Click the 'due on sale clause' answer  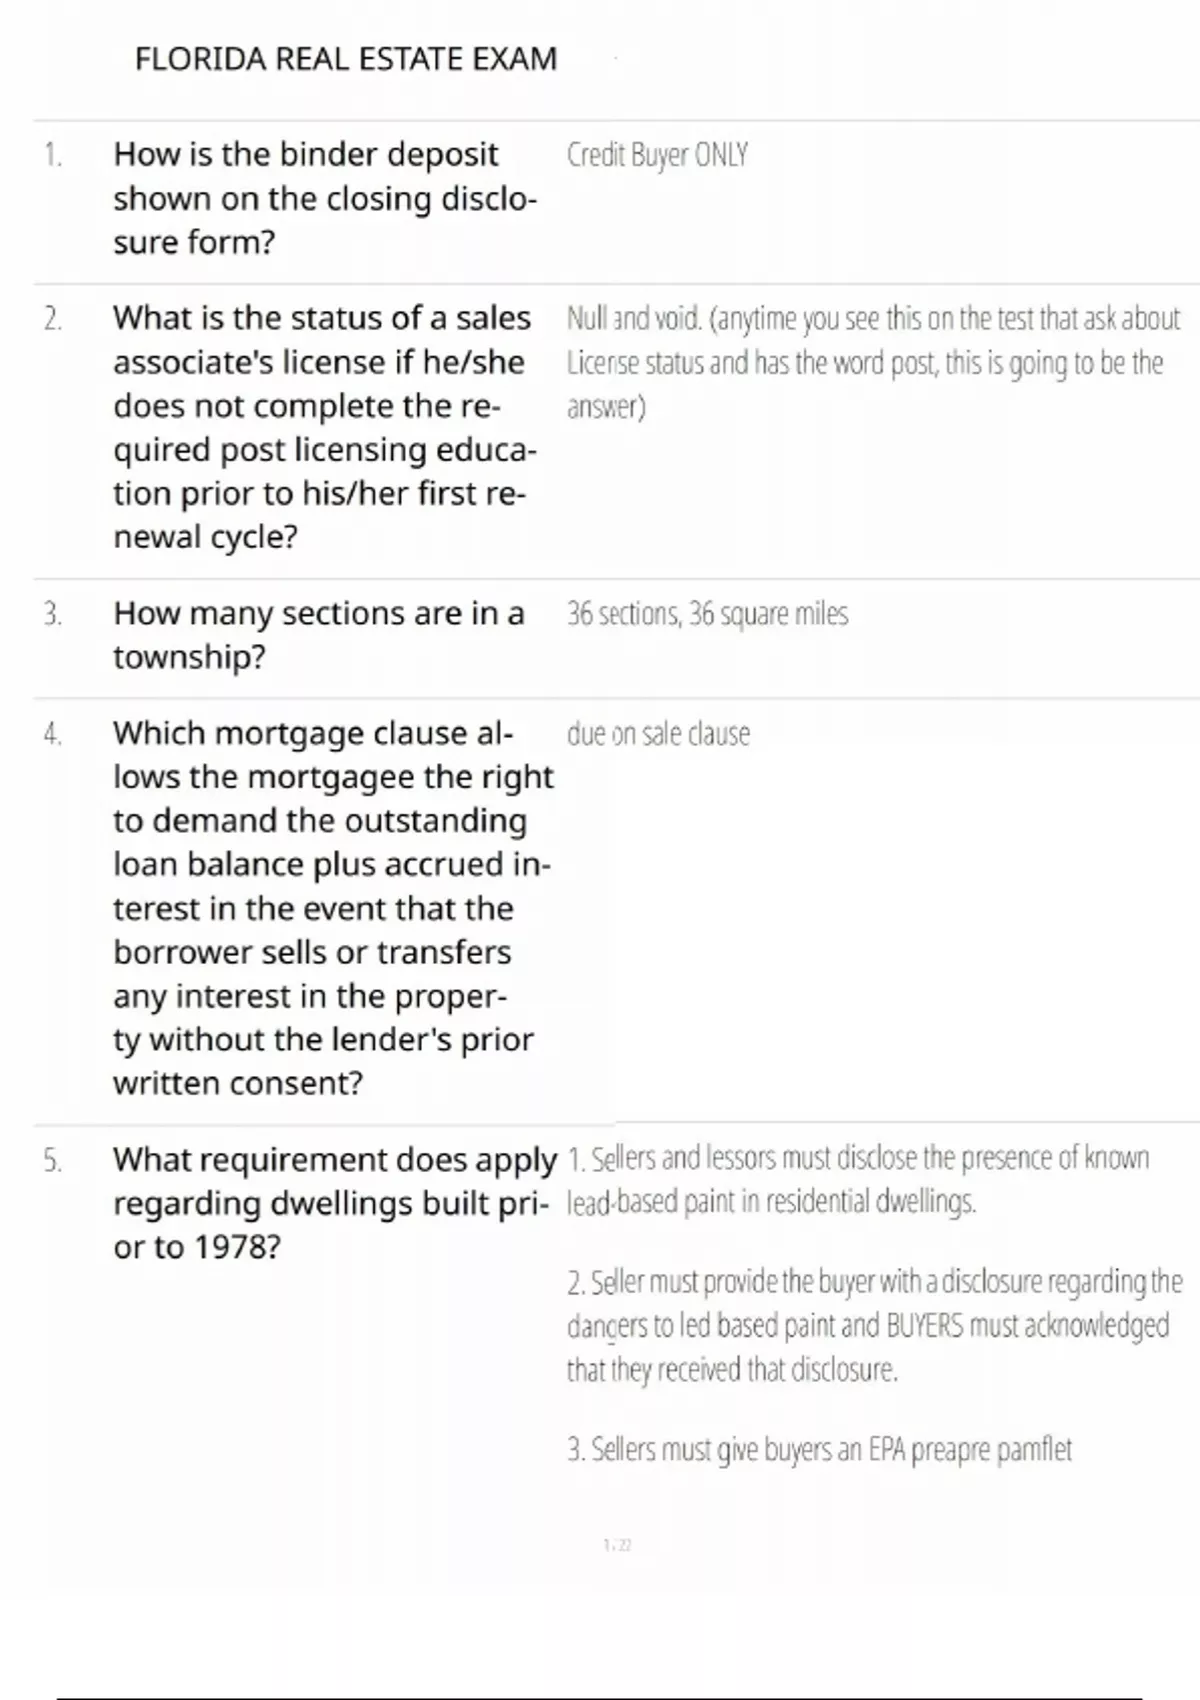[x=658, y=735]
